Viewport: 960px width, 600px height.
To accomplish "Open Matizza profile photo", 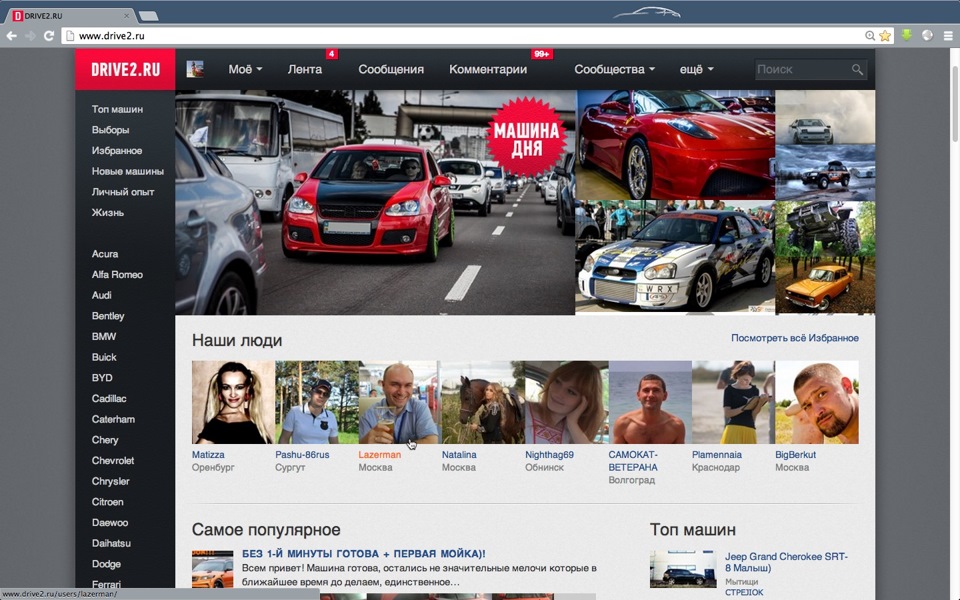I will [x=233, y=402].
